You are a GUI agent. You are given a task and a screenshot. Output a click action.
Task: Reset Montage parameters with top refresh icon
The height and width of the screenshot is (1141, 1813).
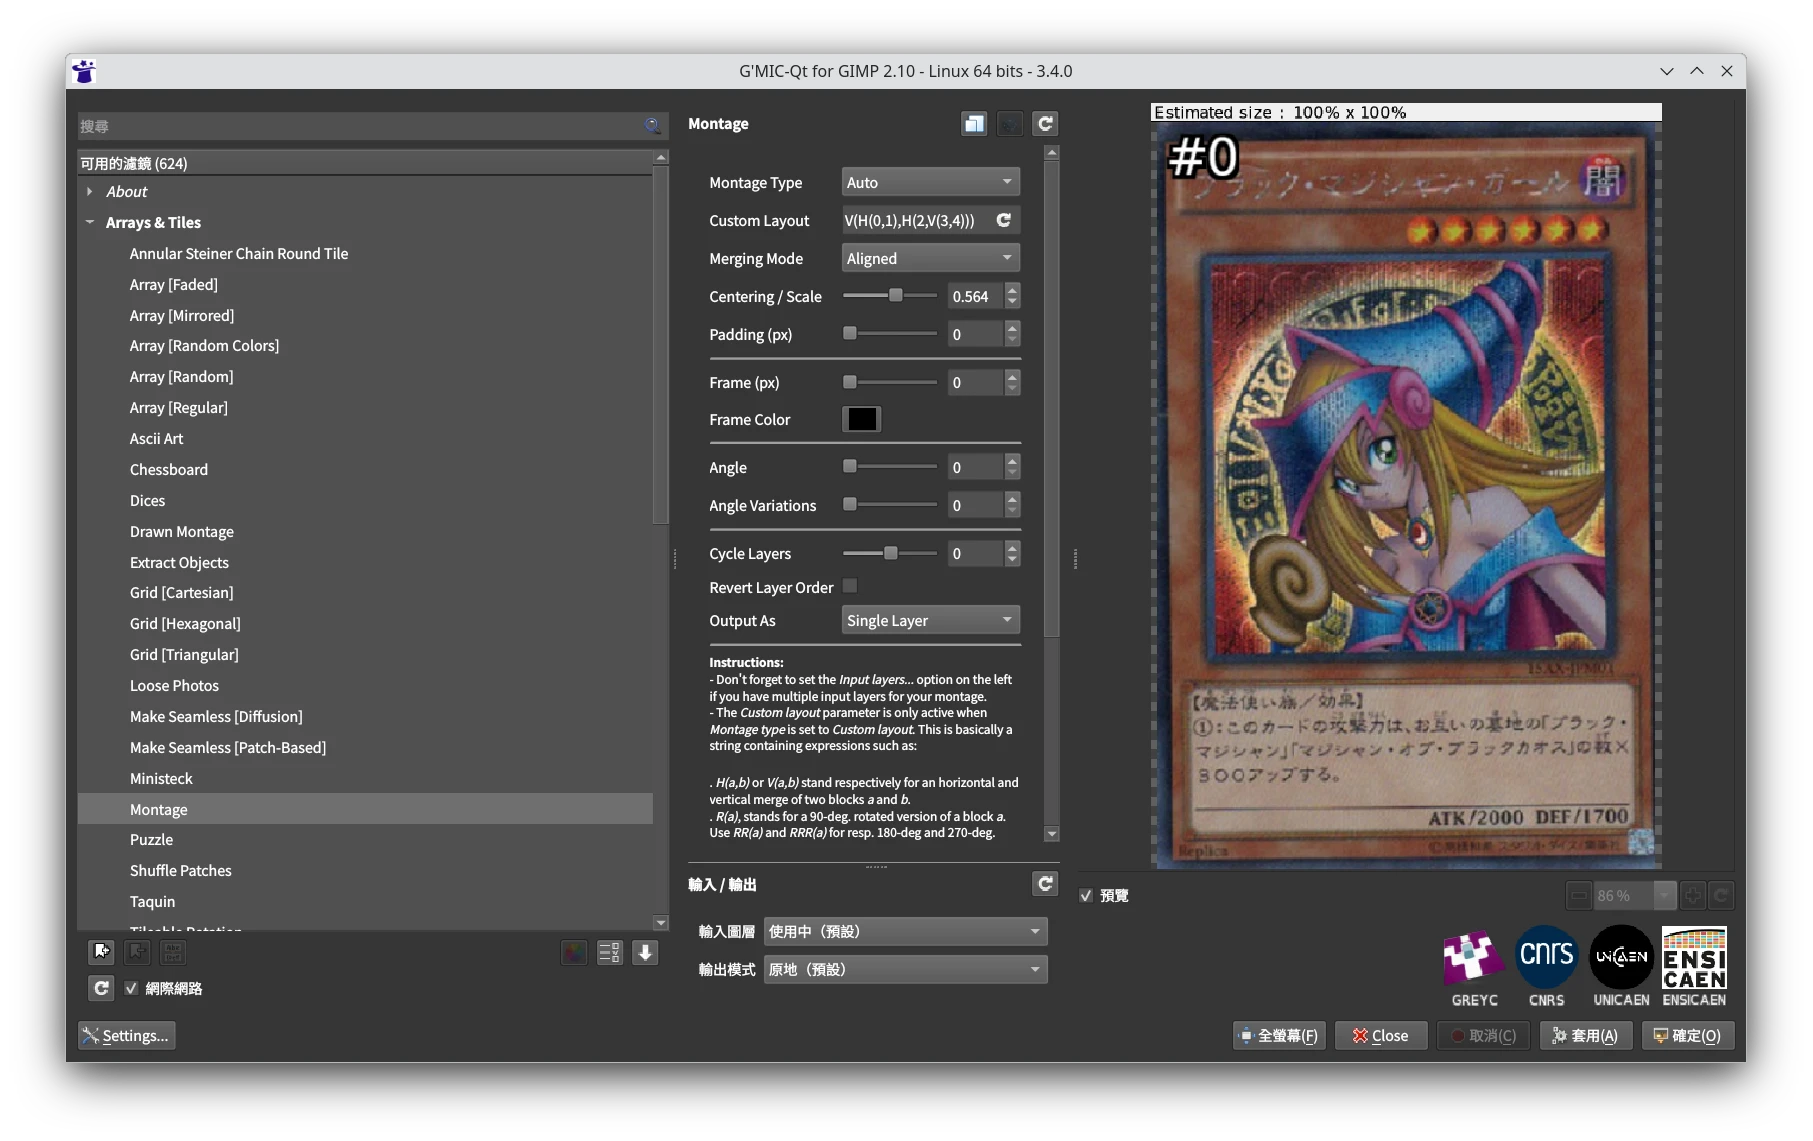point(1045,123)
